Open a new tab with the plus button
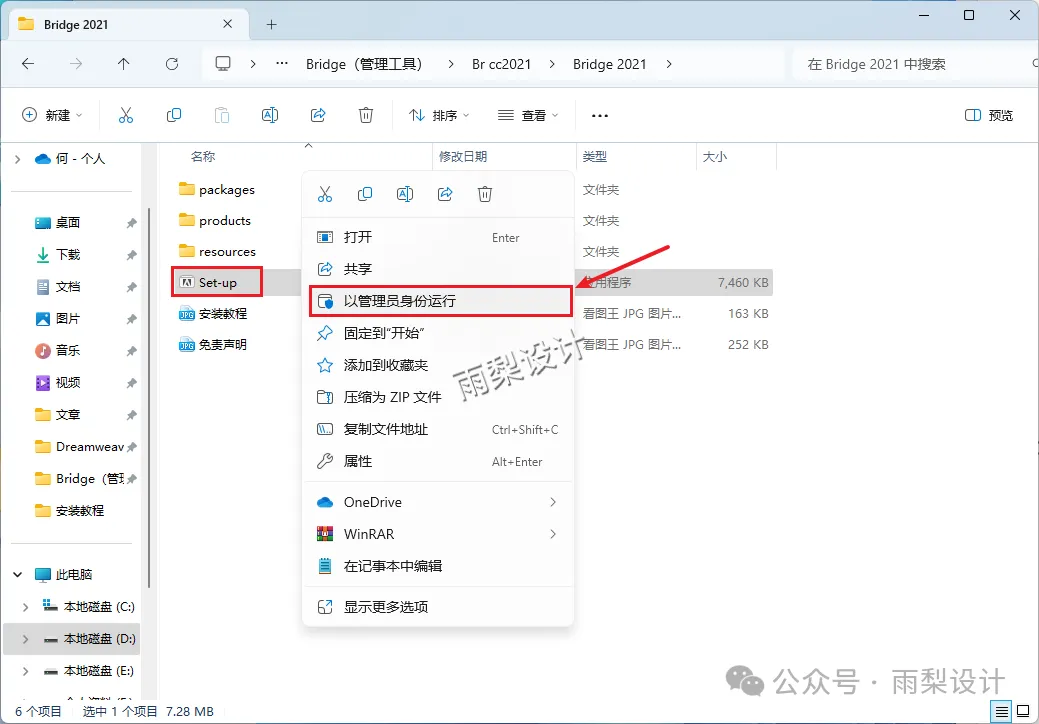Viewport: 1039px width, 724px height. point(271,25)
